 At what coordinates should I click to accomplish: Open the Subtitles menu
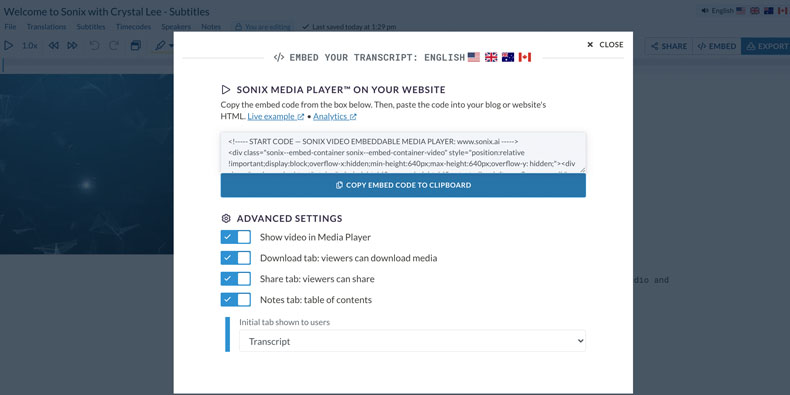click(x=91, y=27)
